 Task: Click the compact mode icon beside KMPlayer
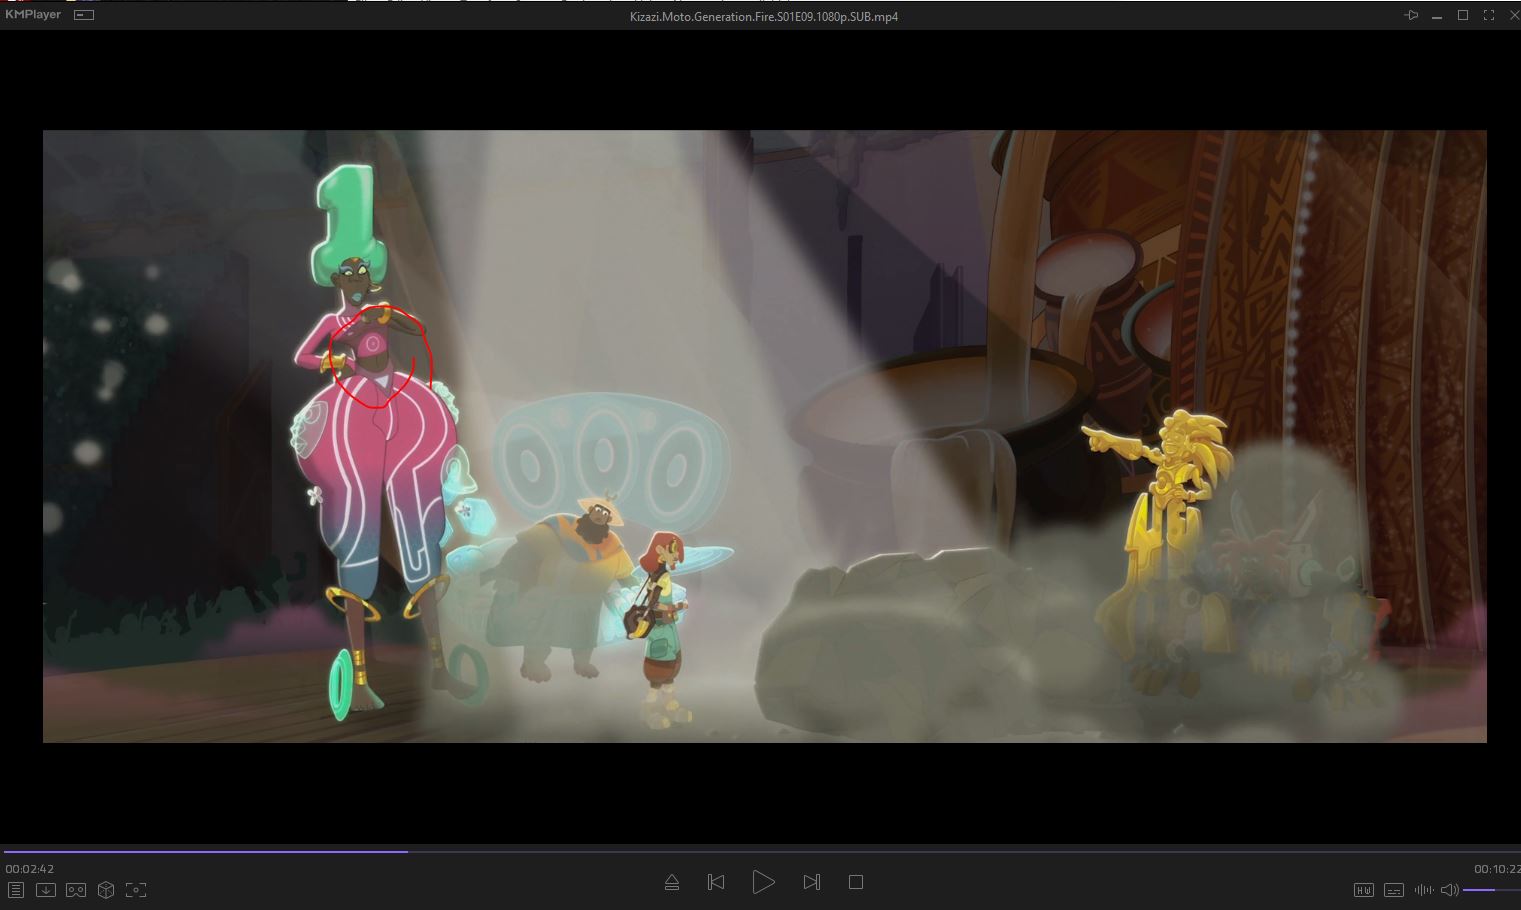coord(85,15)
